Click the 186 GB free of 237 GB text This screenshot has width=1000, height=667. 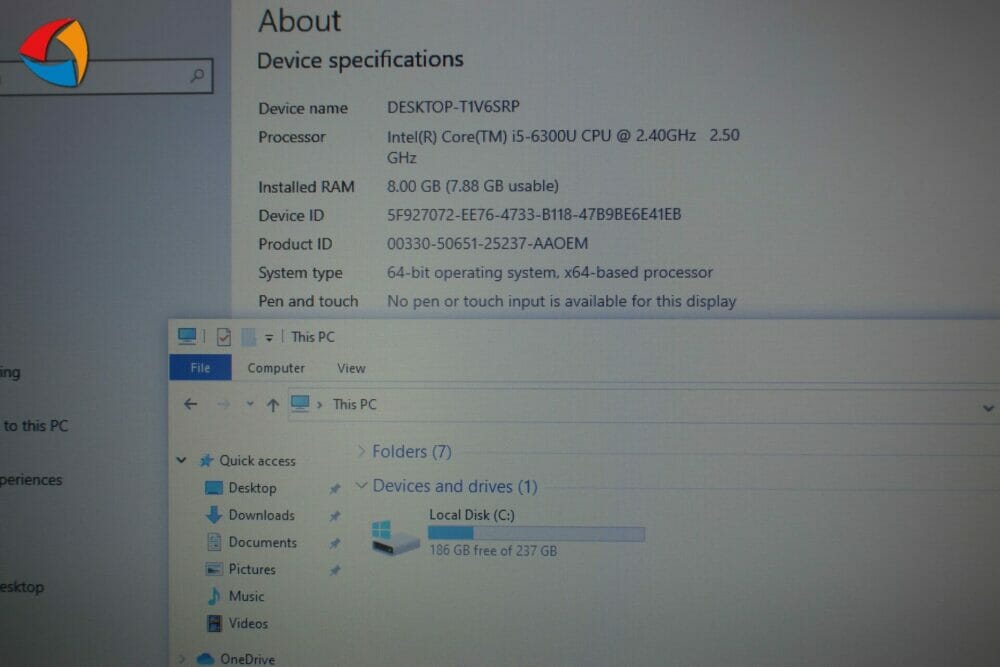[493, 550]
